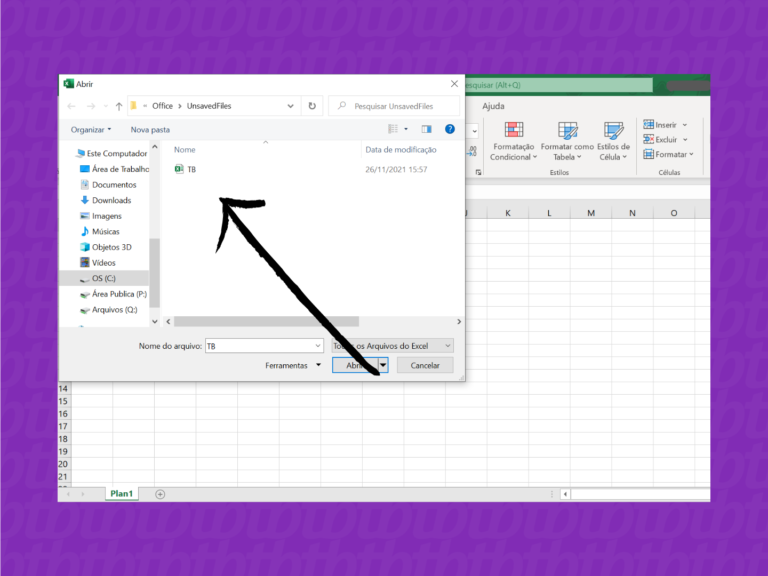
Task: Click date 26/11/2021 15:57 of TB
Action: pyautogui.click(x=396, y=169)
